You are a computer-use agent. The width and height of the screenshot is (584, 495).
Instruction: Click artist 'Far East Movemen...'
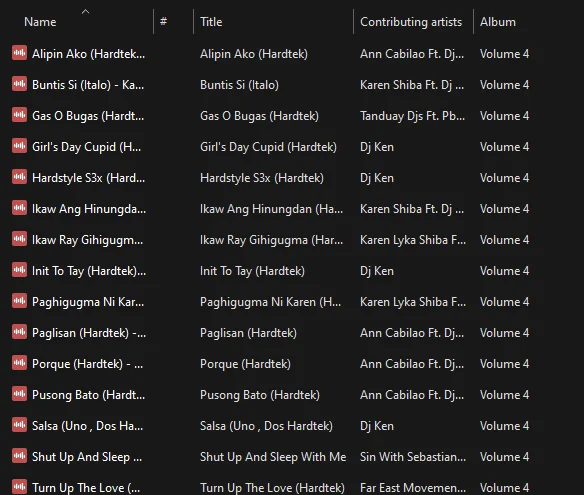click(413, 488)
